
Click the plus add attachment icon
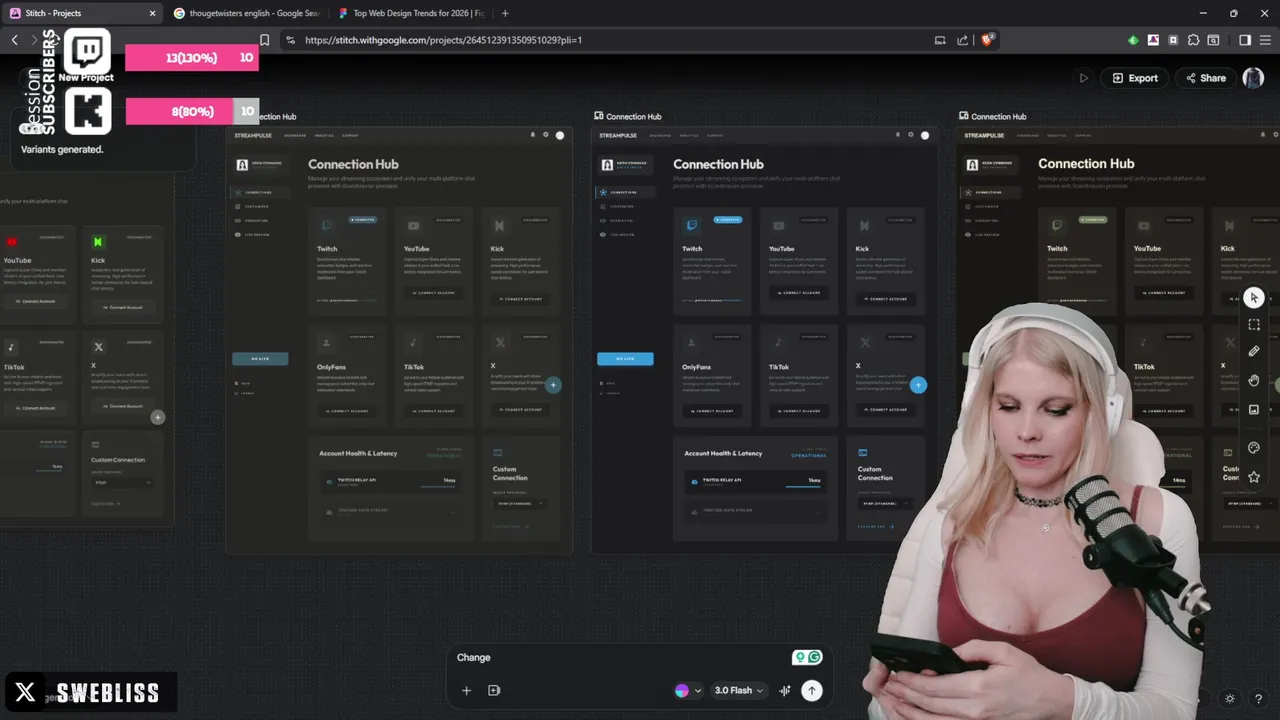click(x=466, y=690)
